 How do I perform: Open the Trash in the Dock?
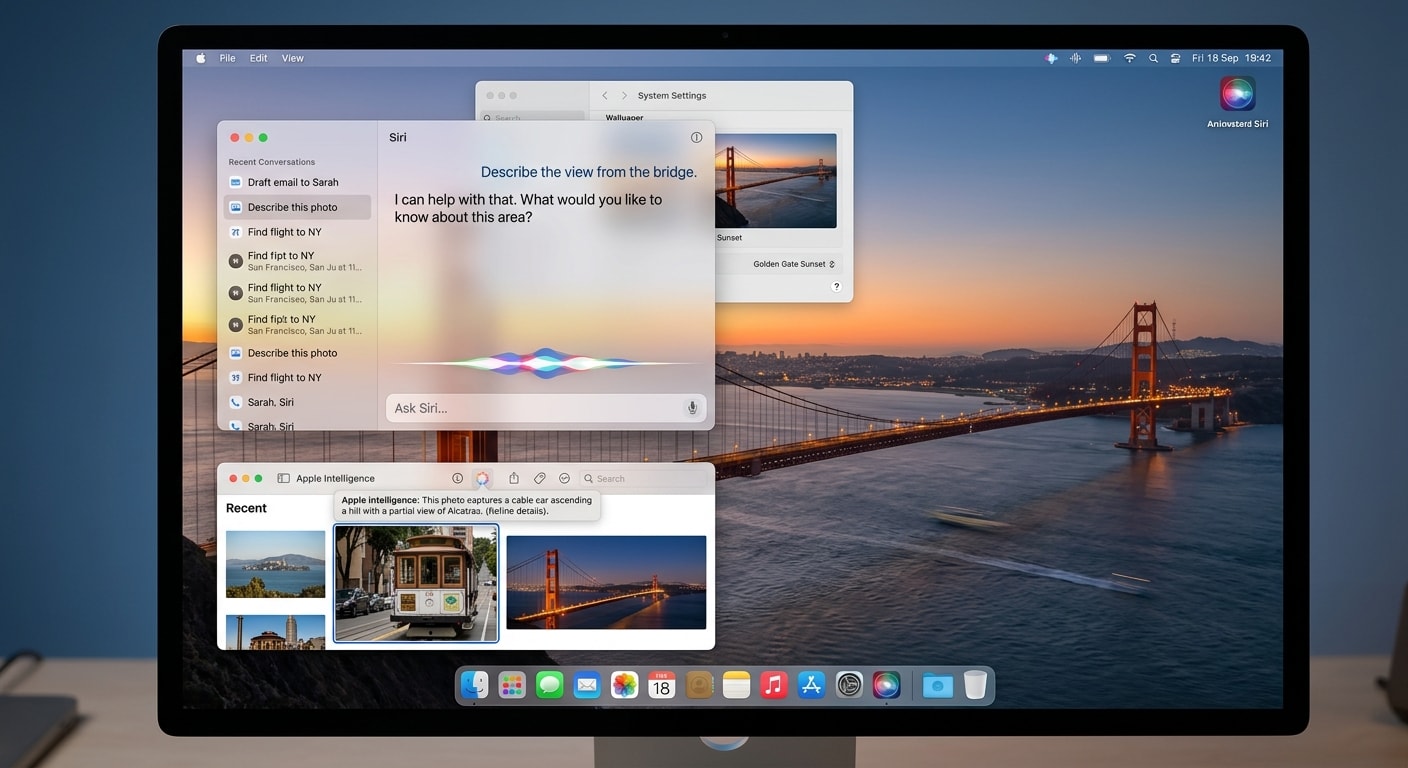[975, 685]
